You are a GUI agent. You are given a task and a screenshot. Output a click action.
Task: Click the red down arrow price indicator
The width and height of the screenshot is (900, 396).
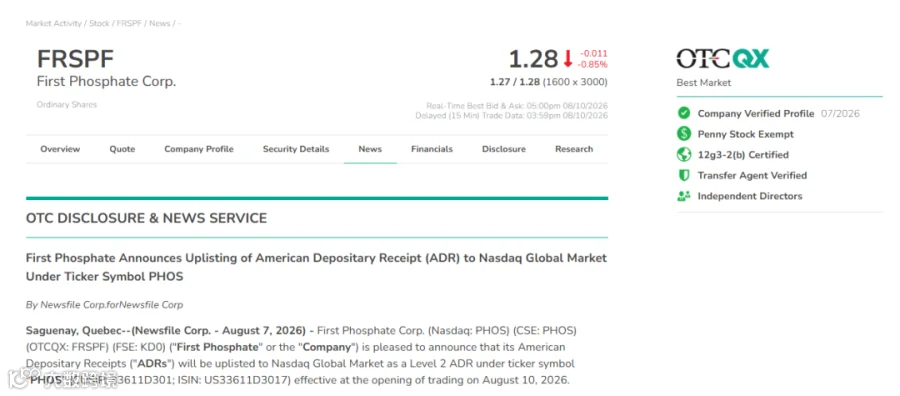568,59
